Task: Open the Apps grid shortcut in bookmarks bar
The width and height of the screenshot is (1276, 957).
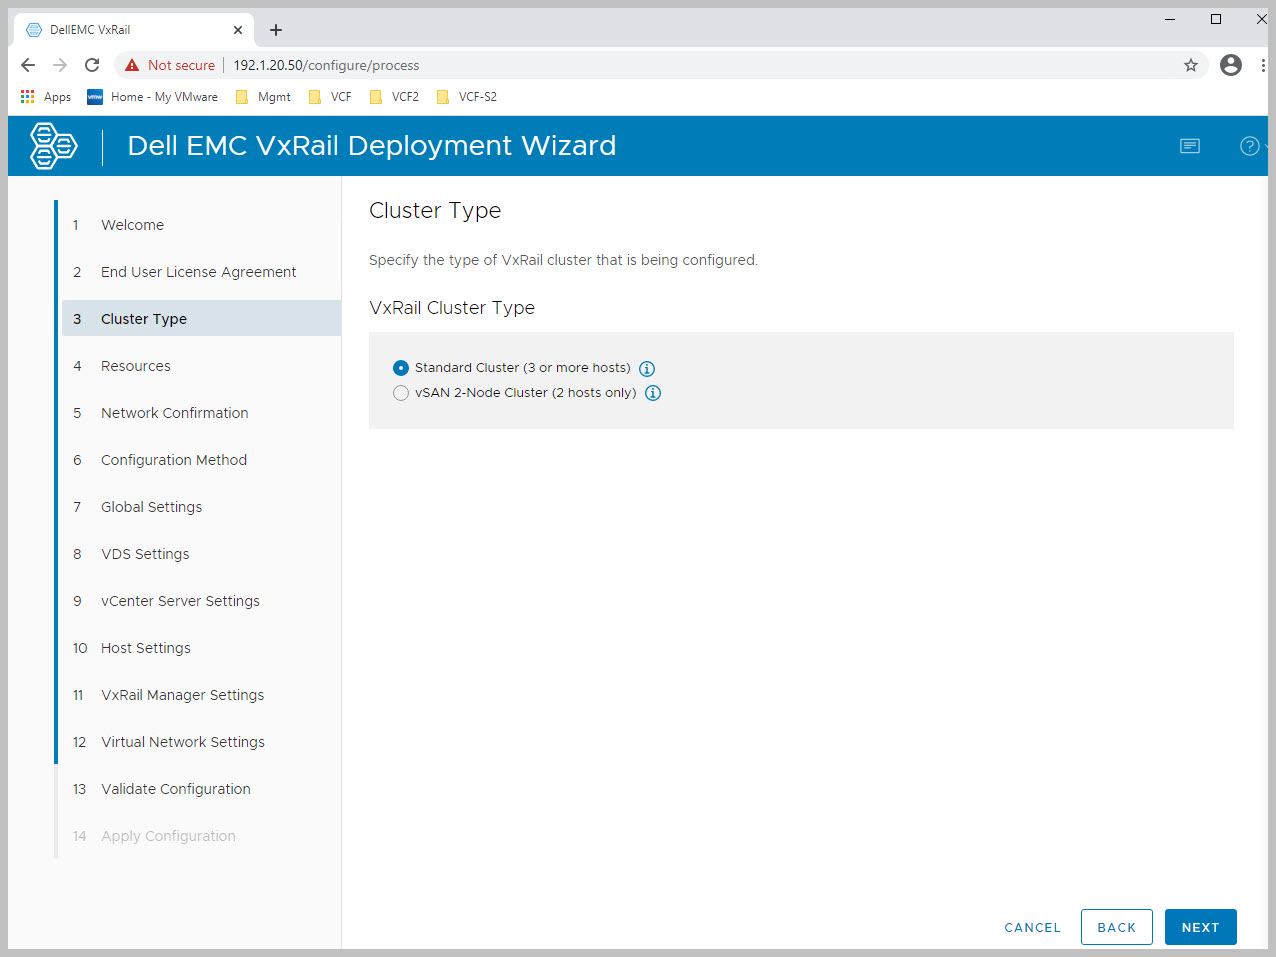Action: point(45,97)
